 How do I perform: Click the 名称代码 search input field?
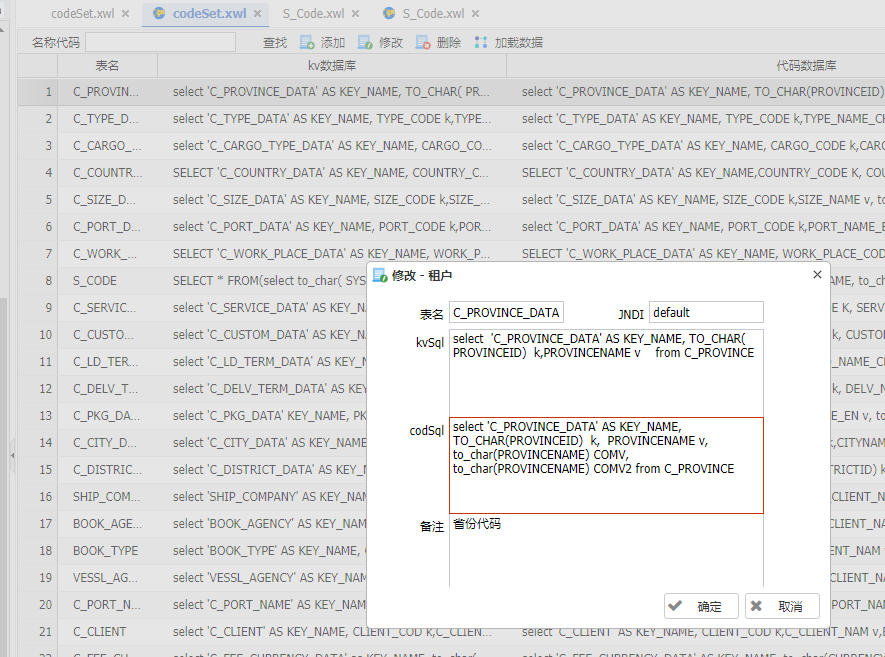(160, 42)
